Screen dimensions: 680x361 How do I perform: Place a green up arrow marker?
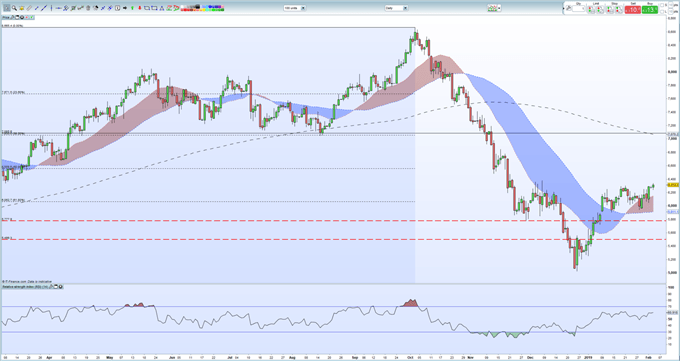click(x=132, y=8)
